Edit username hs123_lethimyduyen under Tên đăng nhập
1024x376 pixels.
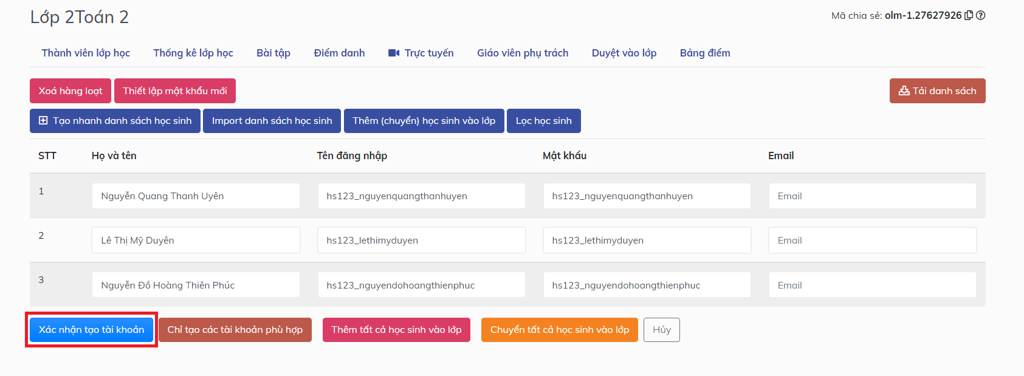coord(421,240)
